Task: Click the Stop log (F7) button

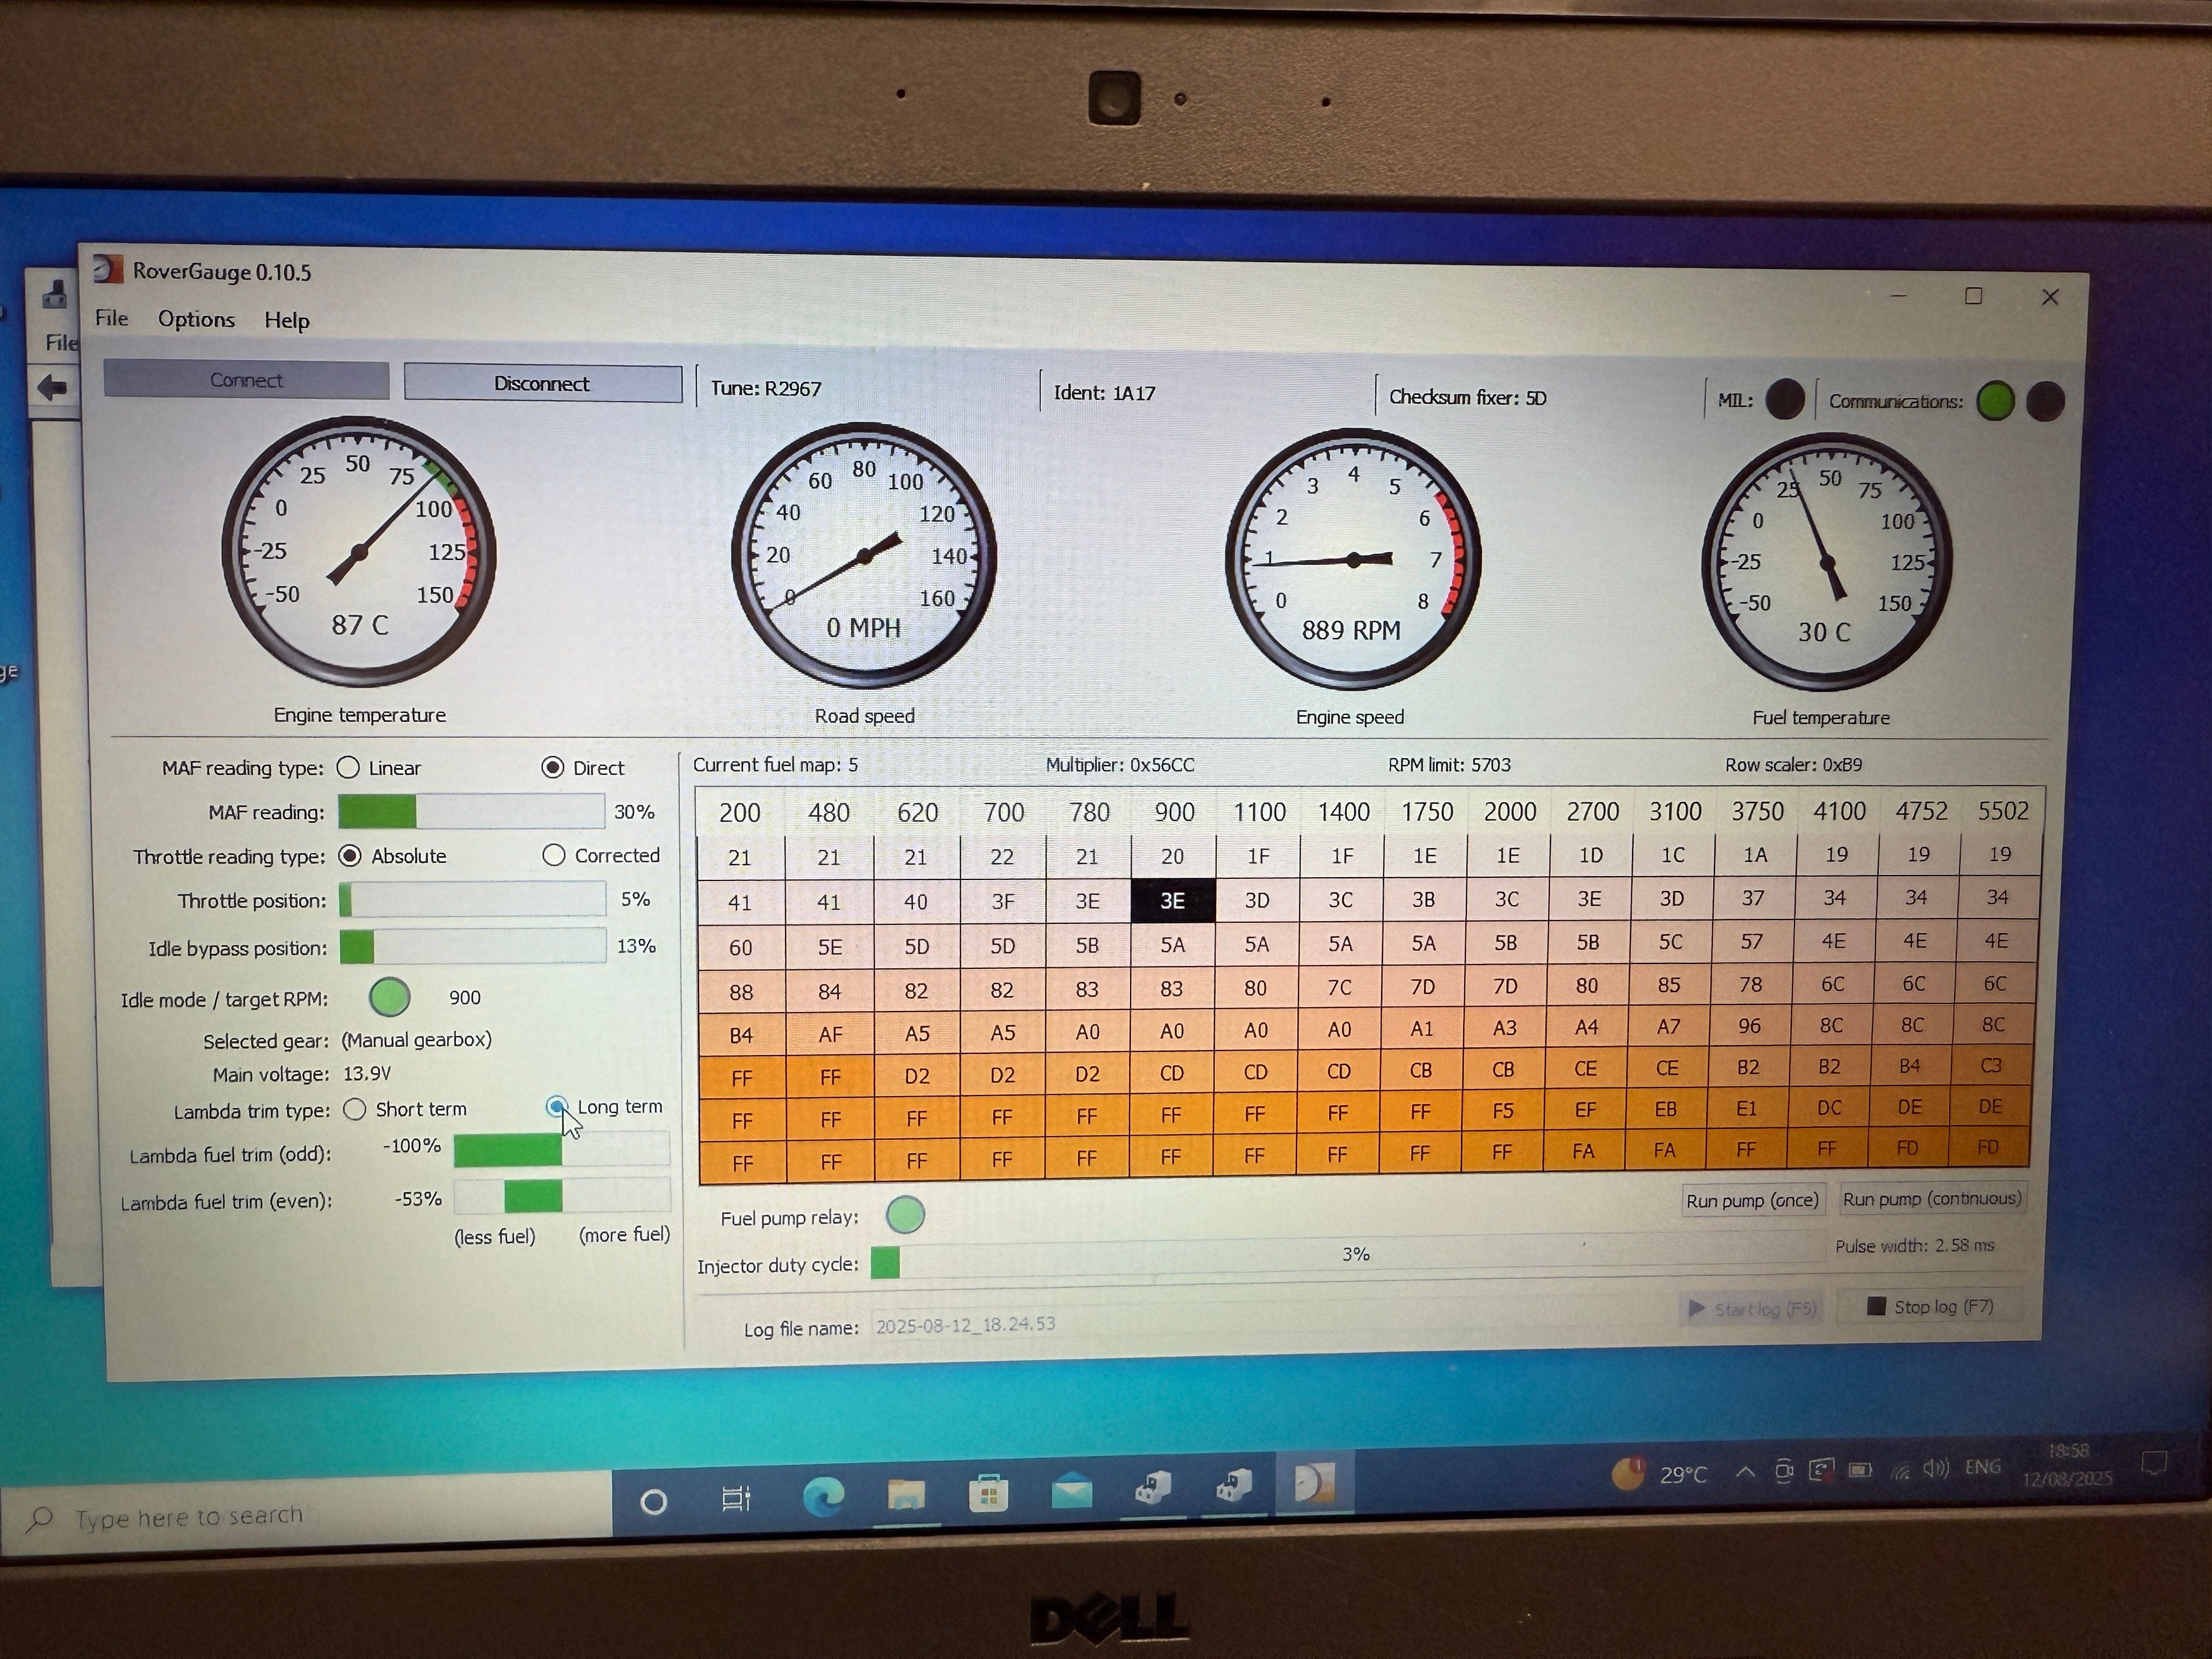Action: (x=1931, y=1306)
